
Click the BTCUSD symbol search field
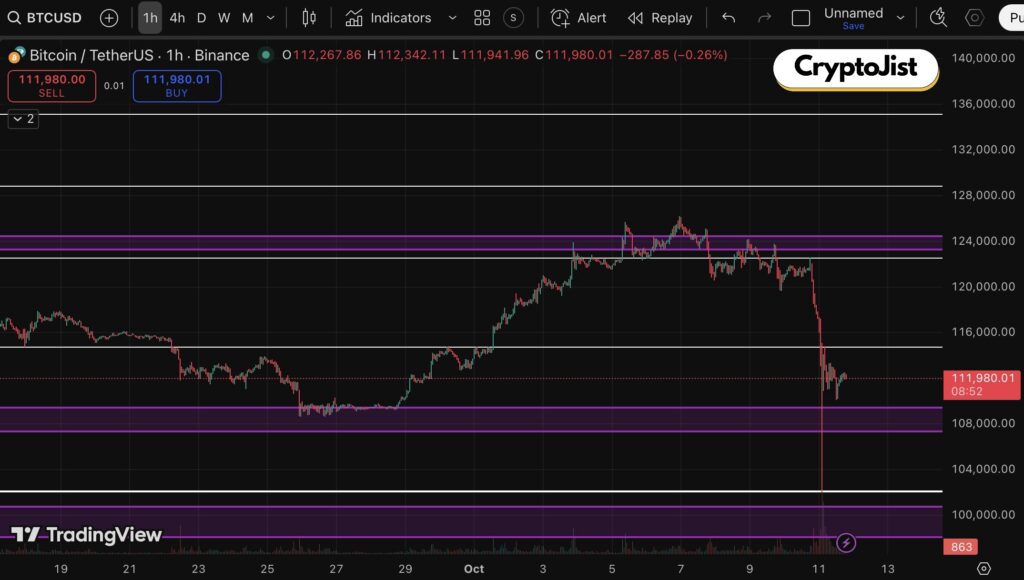pos(46,18)
